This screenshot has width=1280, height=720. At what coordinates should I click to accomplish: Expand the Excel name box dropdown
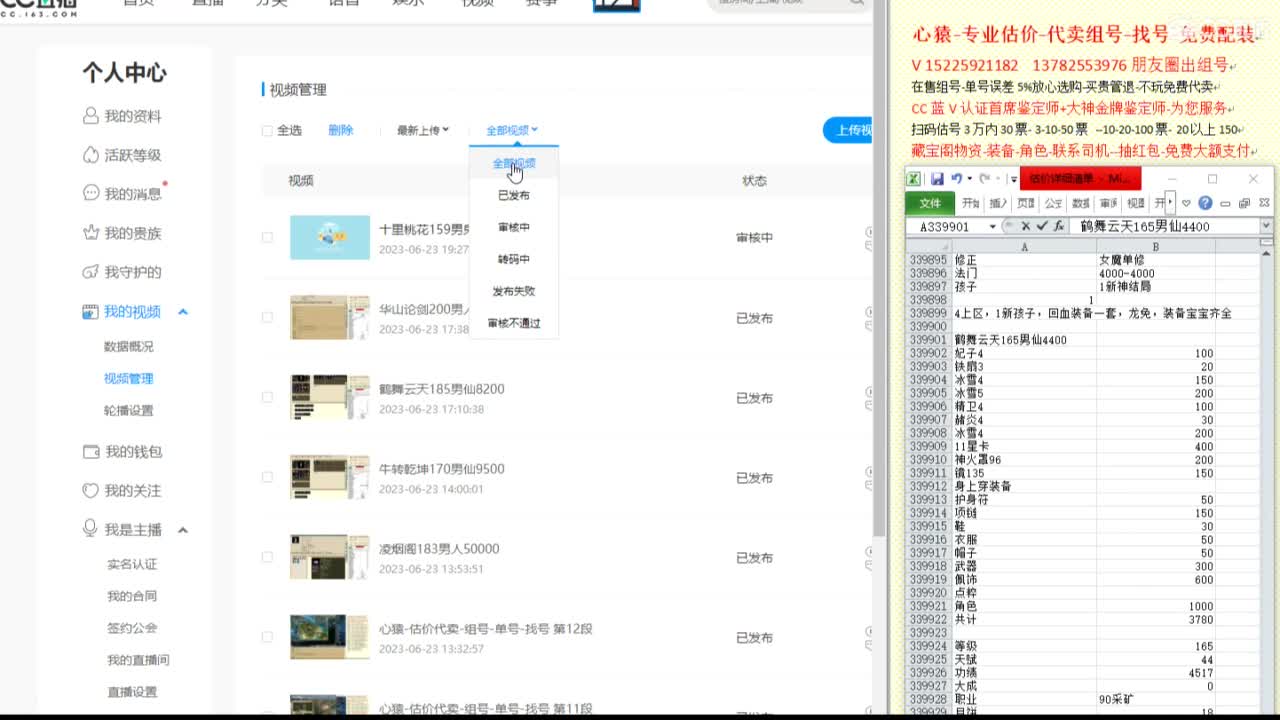click(992, 227)
